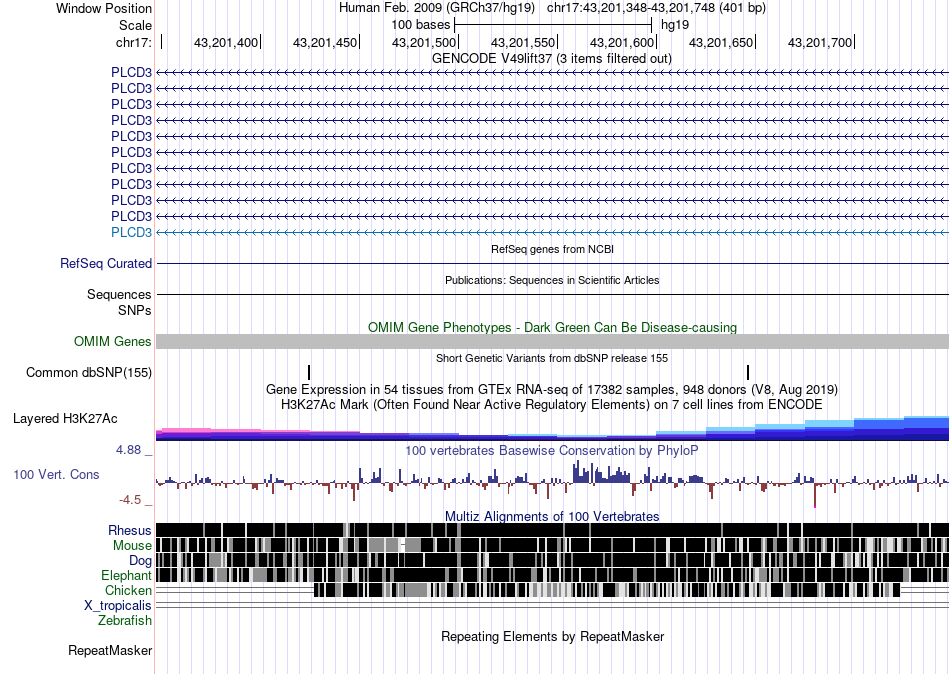Screen dimensions: 950x674
Task: Click the chr17: base position label
Action: [133, 42]
